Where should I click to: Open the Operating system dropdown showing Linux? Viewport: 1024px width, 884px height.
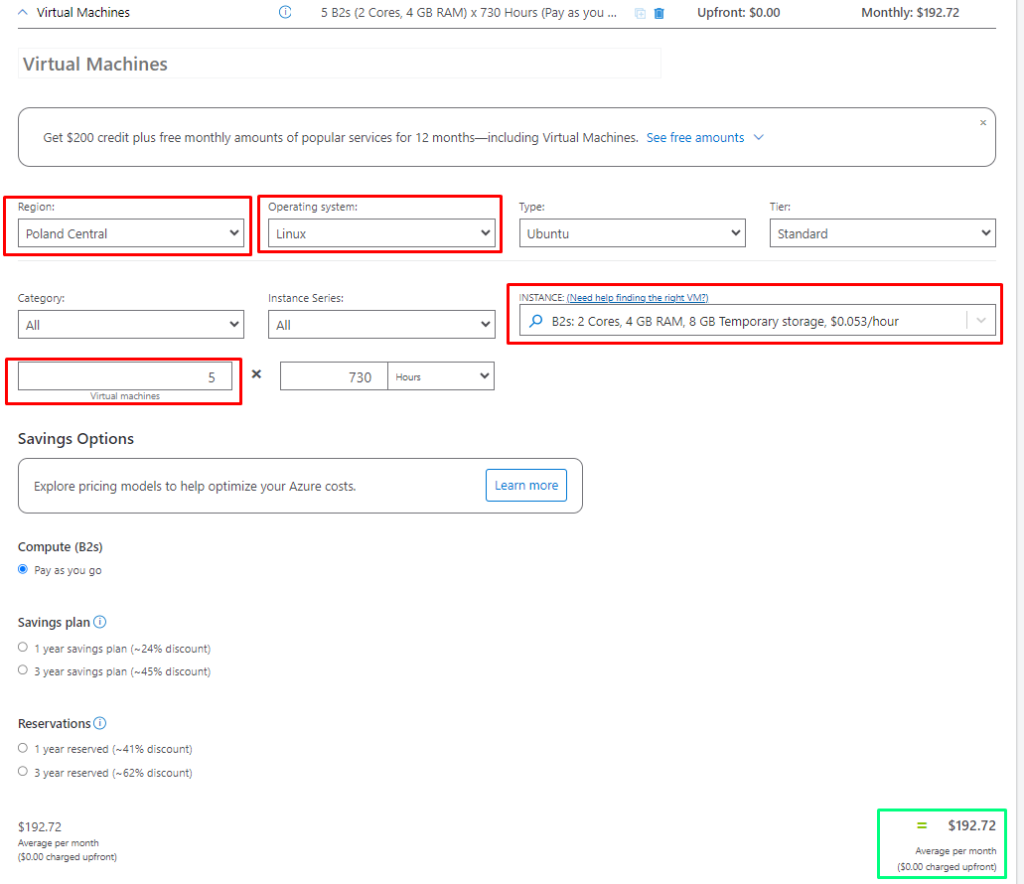tap(381, 233)
